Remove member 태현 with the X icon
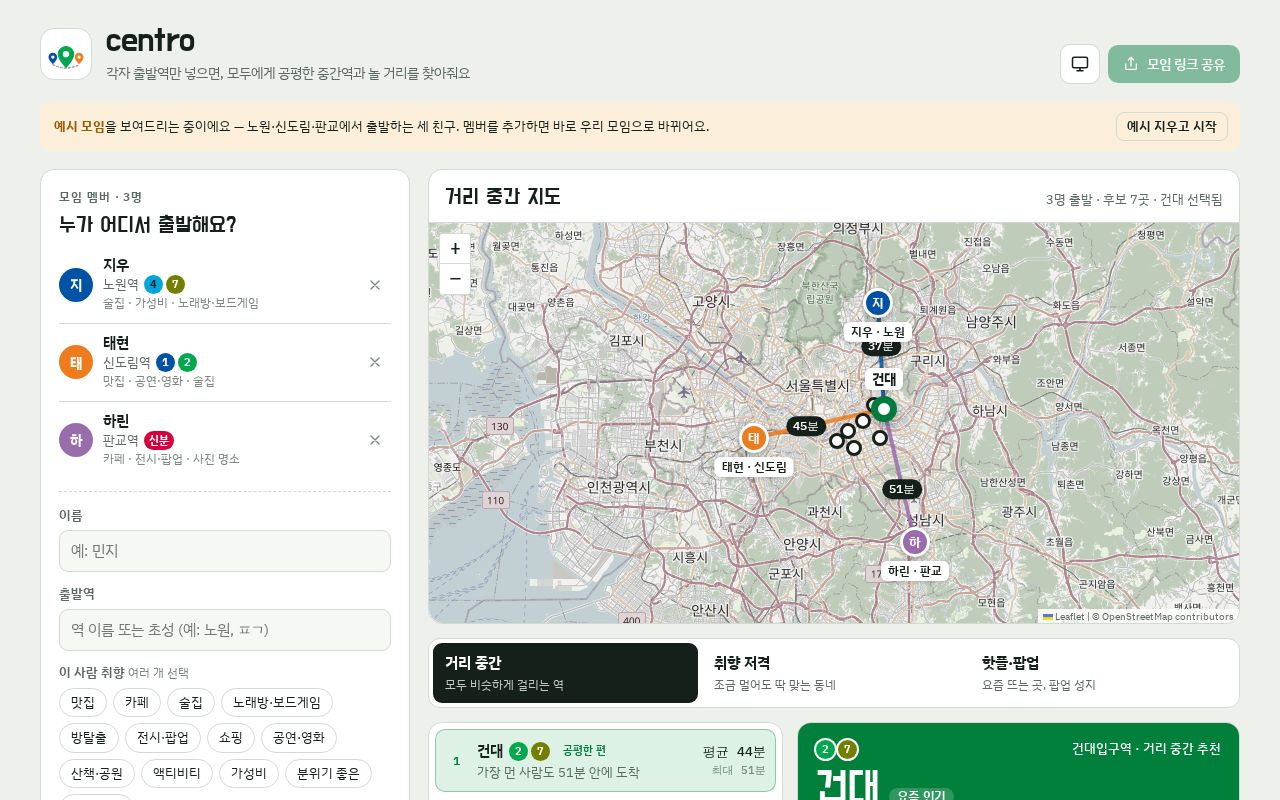1280x800 pixels. (375, 362)
